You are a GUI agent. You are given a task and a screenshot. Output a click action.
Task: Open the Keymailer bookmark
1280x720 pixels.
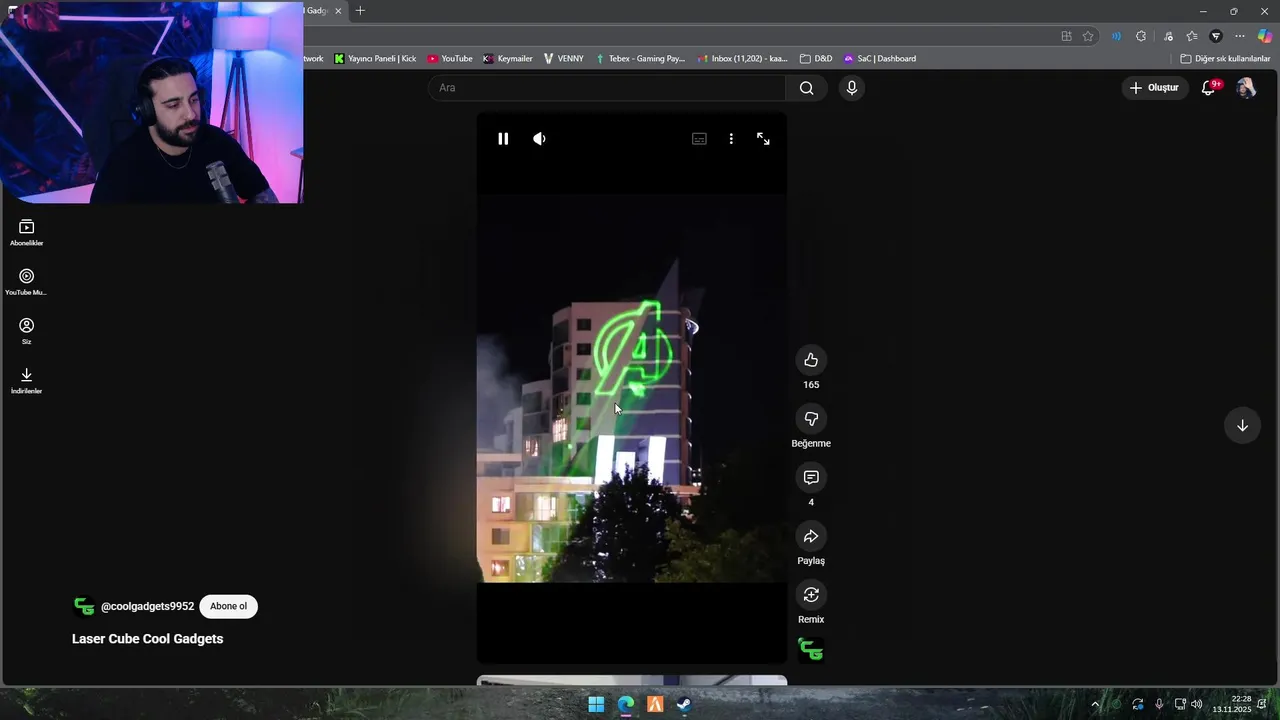point(508,58)
